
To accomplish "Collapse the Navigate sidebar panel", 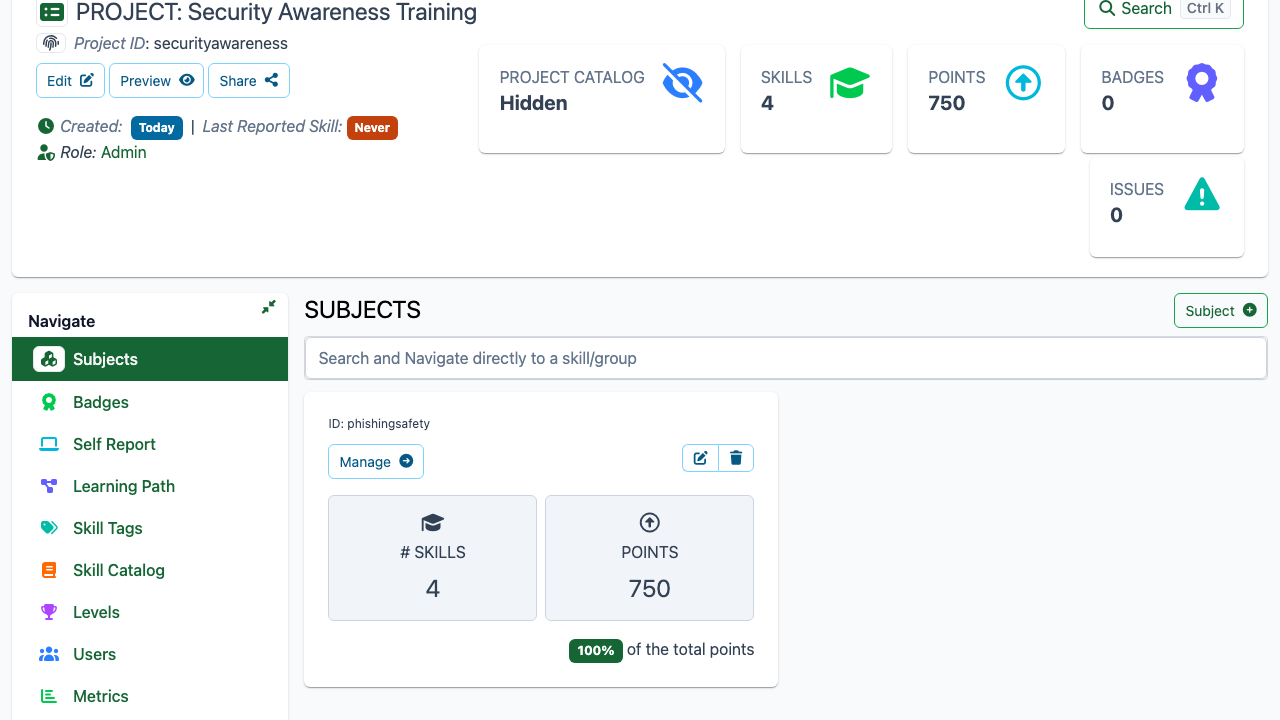I will (268, 307).
